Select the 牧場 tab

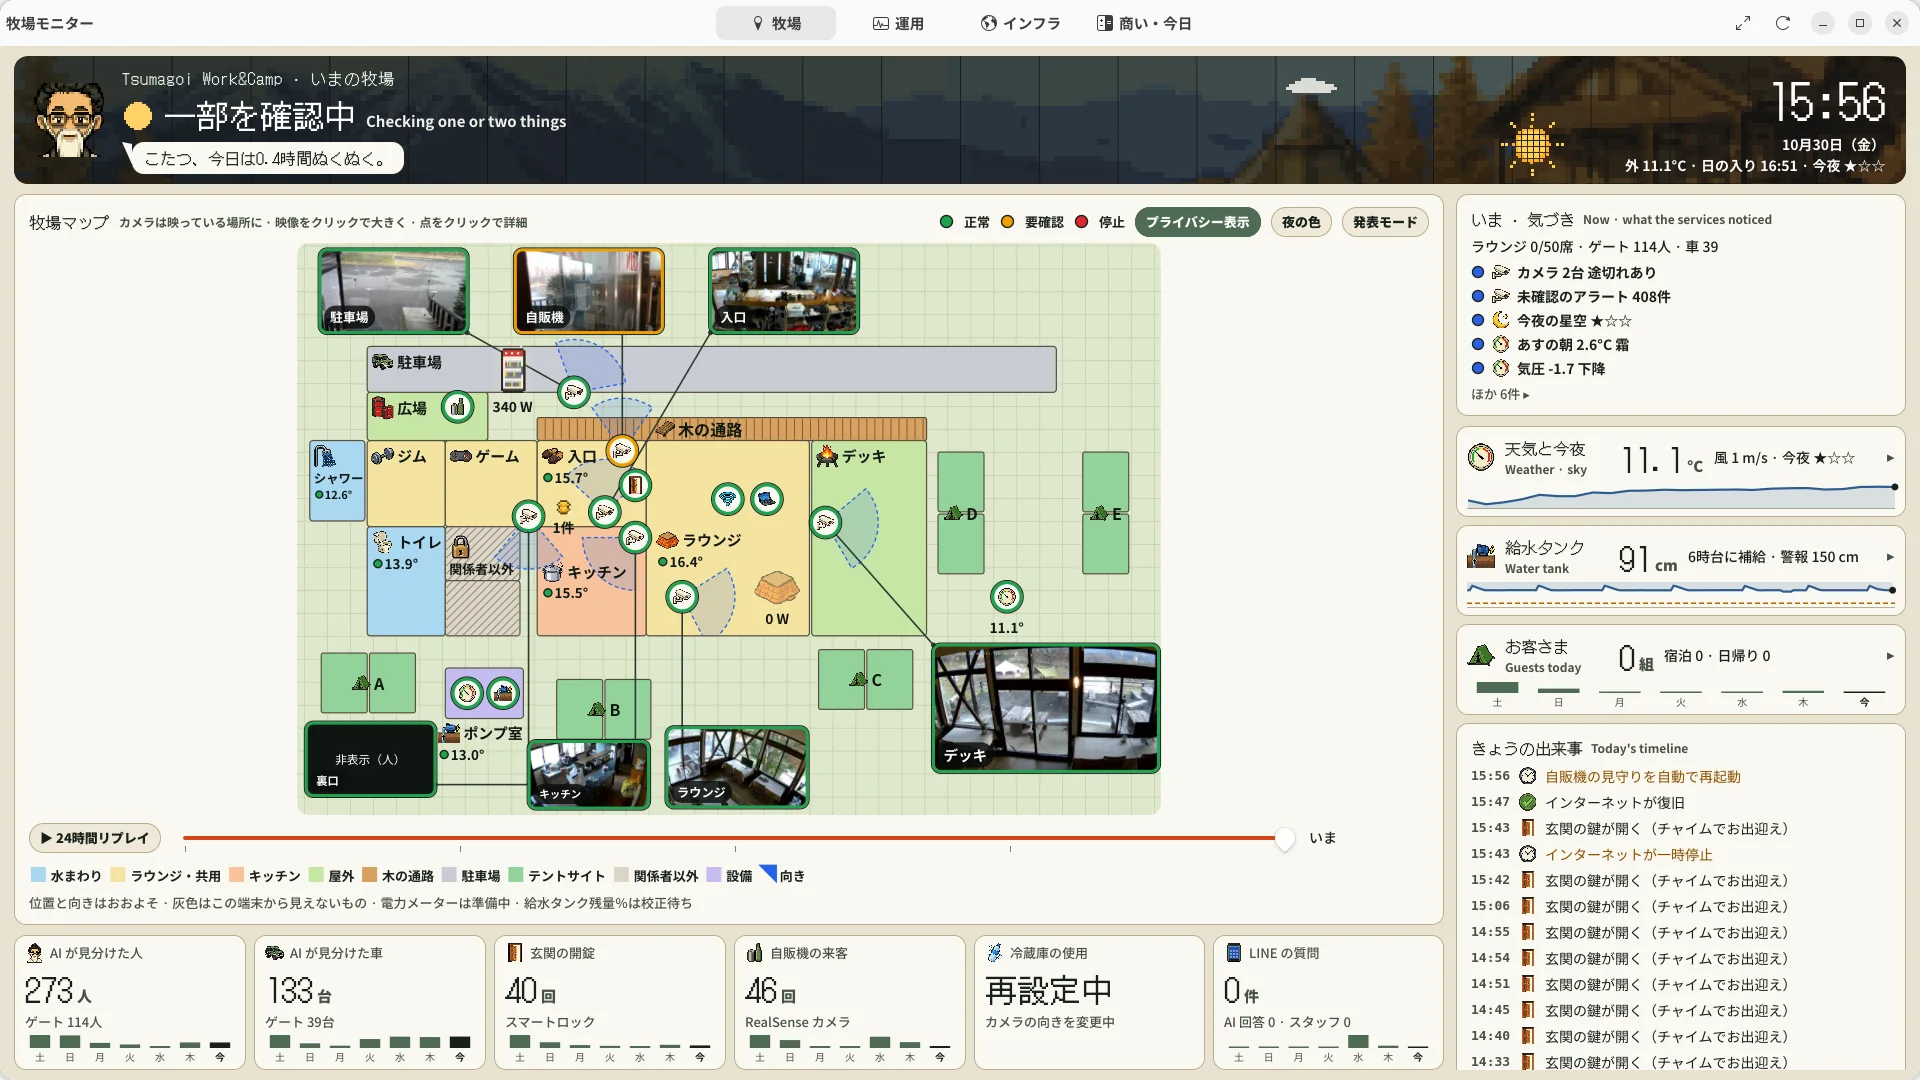[776, 23]
